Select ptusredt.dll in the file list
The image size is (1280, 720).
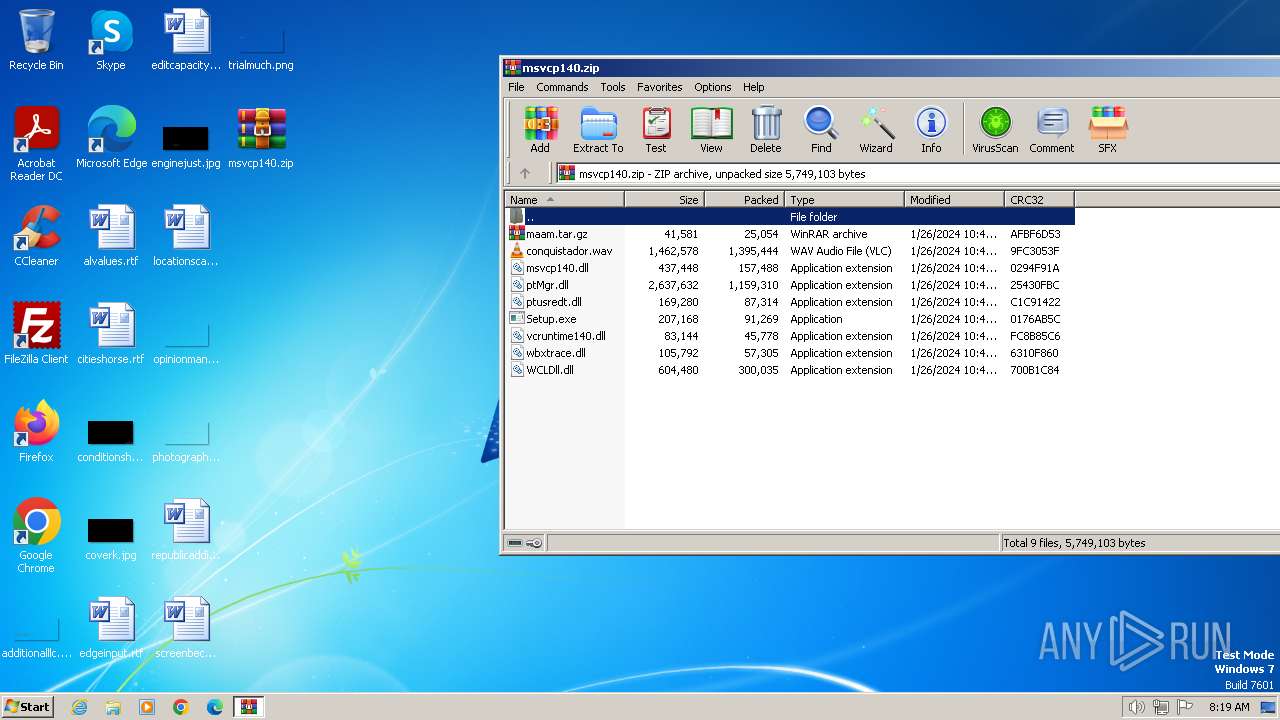point(790,302)
